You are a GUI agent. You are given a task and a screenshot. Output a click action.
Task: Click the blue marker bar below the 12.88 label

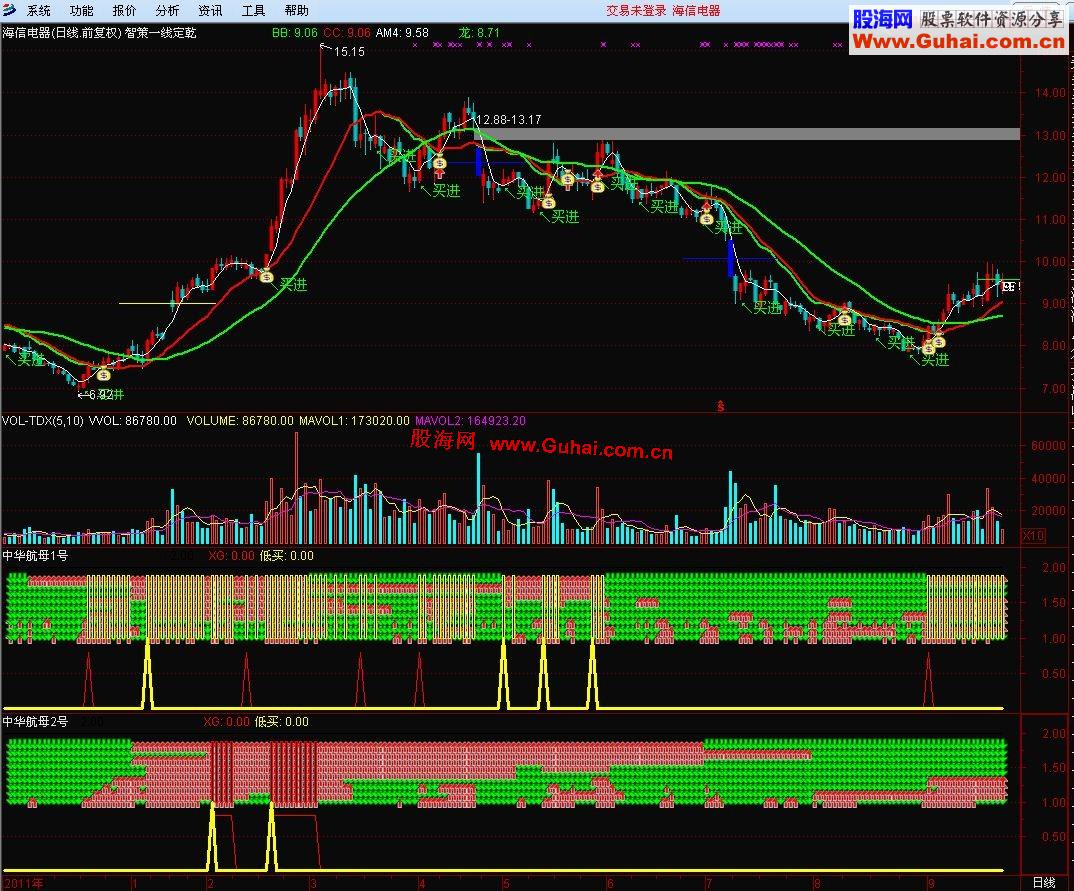478,162
